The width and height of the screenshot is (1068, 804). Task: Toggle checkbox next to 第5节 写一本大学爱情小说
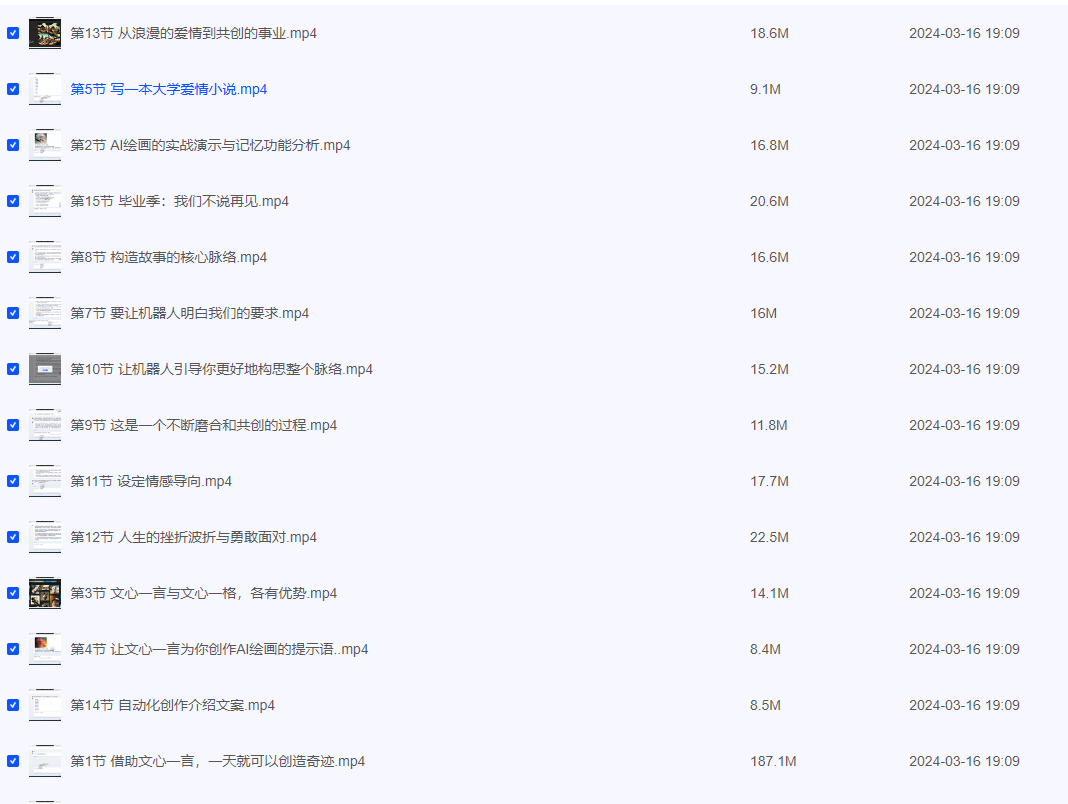(13, 89)
